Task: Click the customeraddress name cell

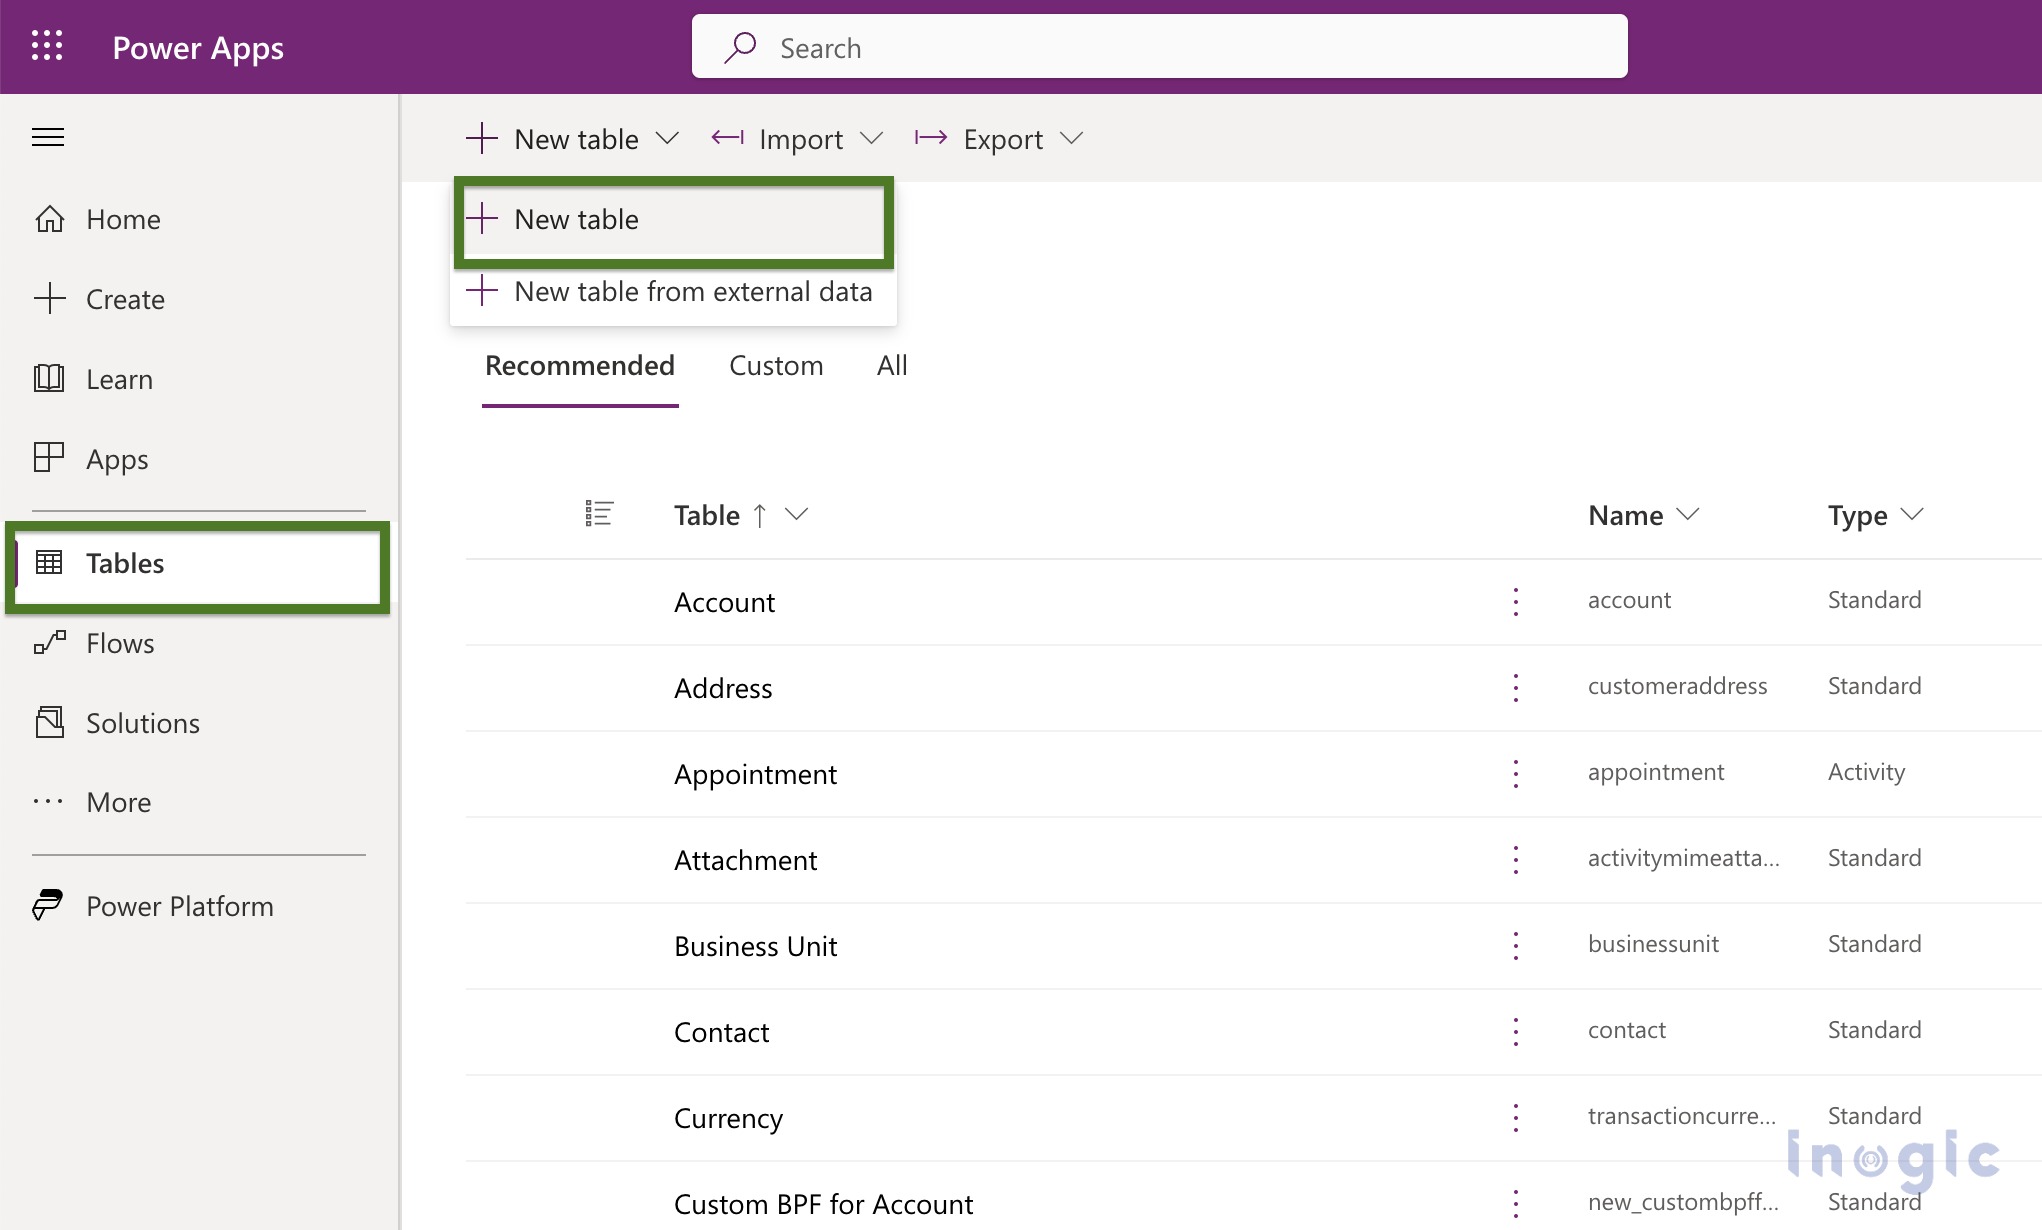Action: pyautogui.click(x=1677, y=686)
